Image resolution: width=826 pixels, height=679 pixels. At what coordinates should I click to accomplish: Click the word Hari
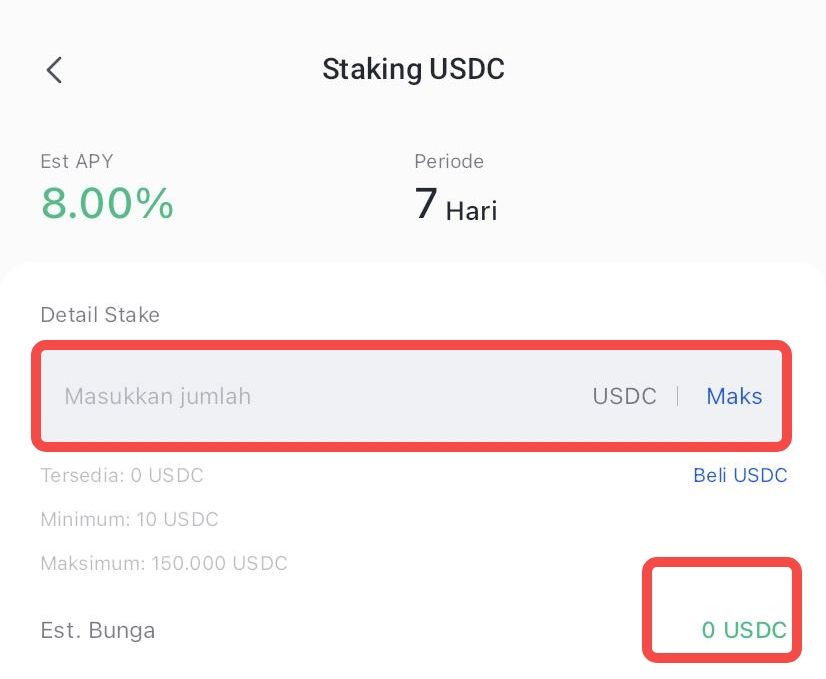click(x=471, y=211)
